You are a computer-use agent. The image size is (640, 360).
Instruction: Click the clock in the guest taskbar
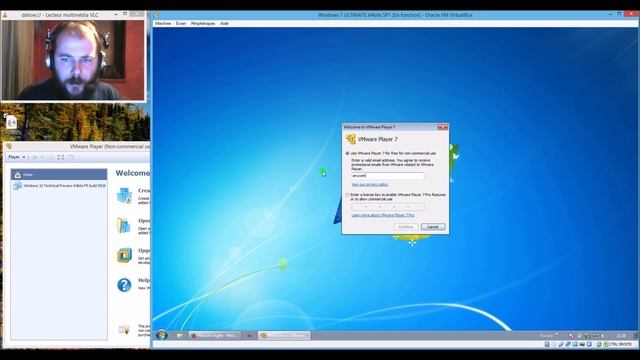621,336
